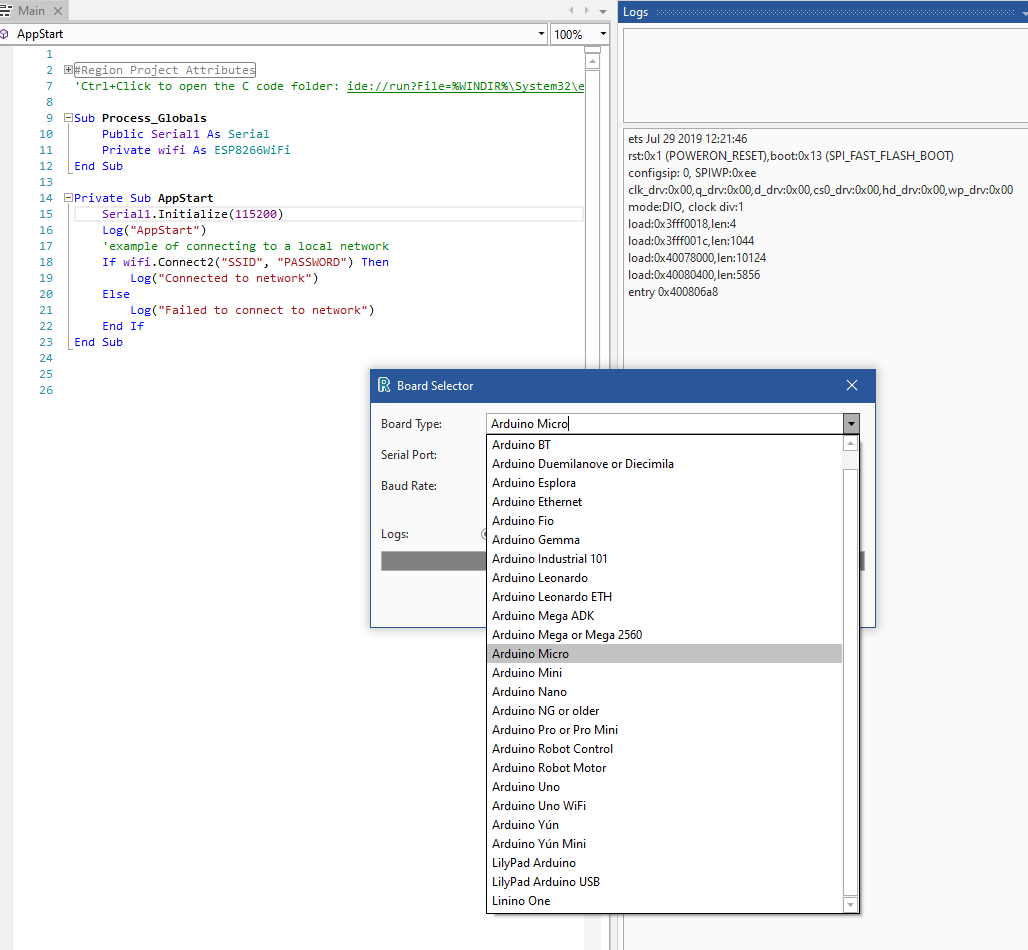
Task: Click the Board Type text field
Action: click(x=665, y=424)
